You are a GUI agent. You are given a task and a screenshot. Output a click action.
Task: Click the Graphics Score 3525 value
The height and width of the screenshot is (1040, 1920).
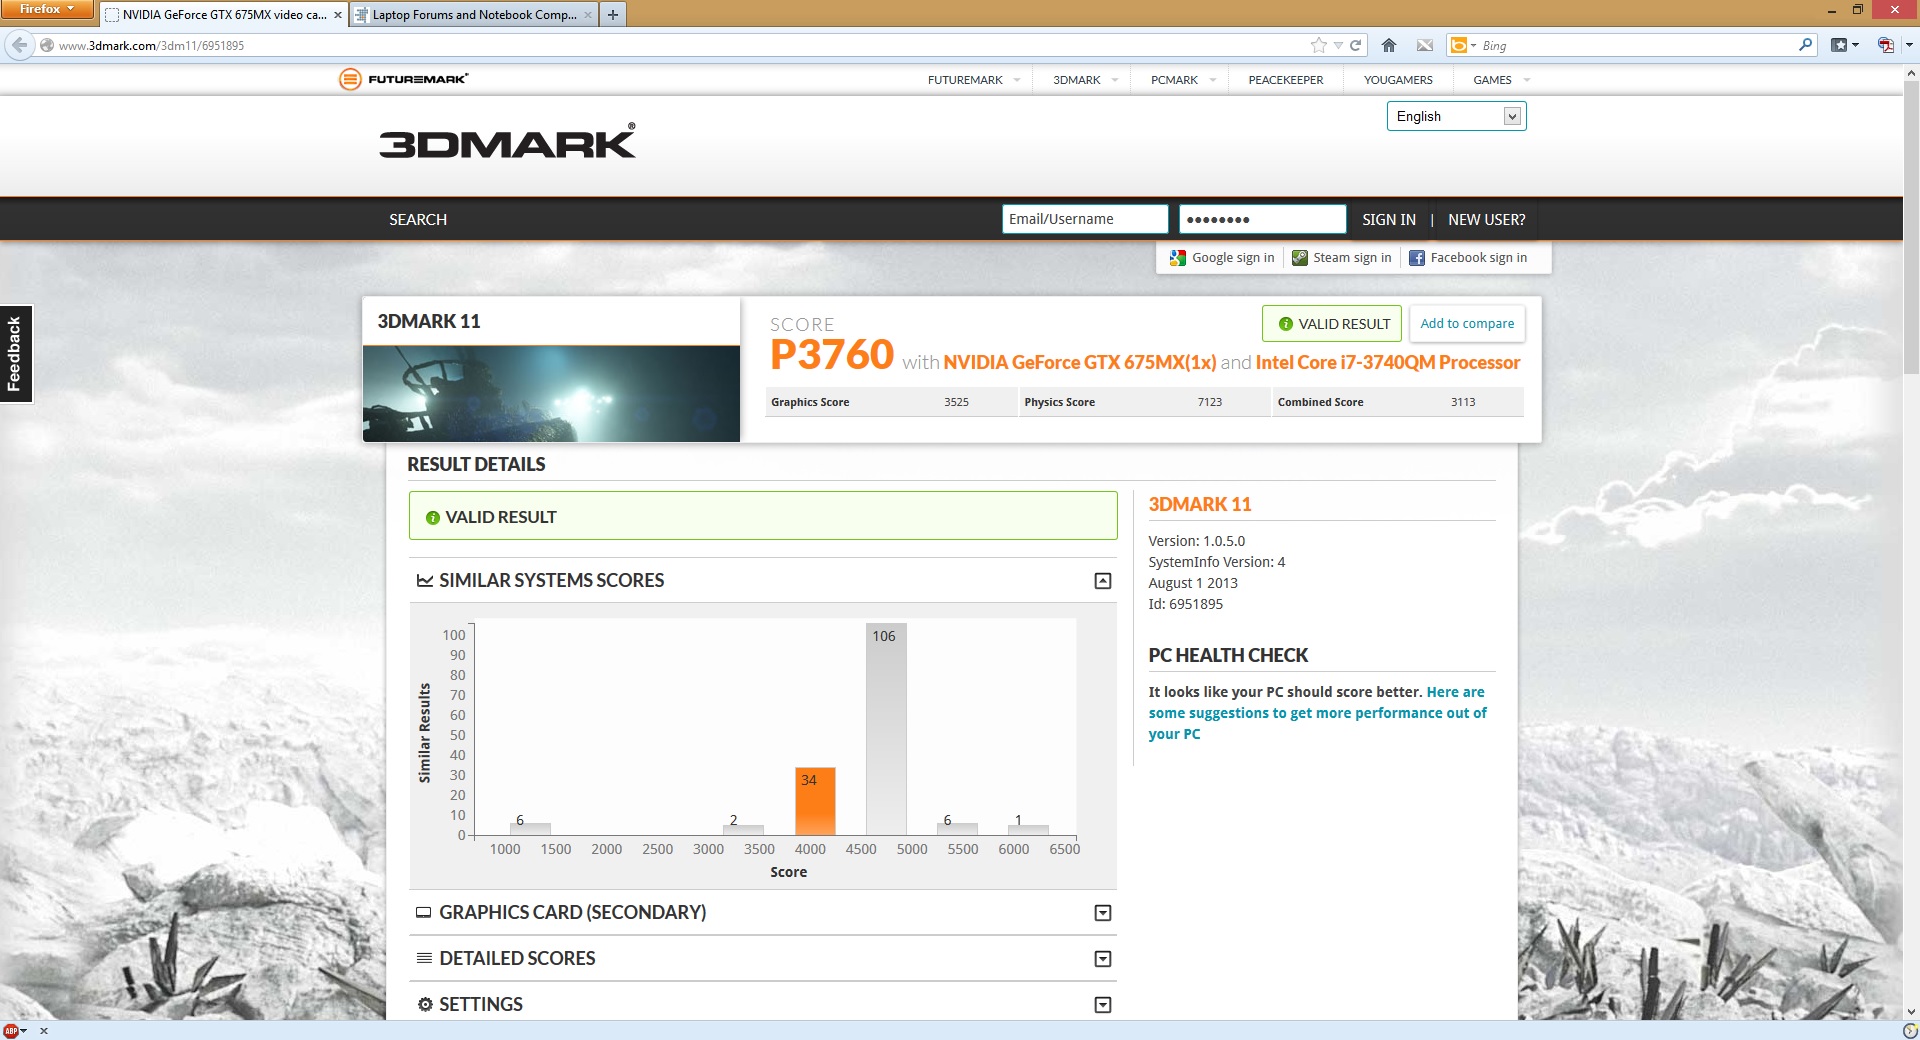click(956, 403)
